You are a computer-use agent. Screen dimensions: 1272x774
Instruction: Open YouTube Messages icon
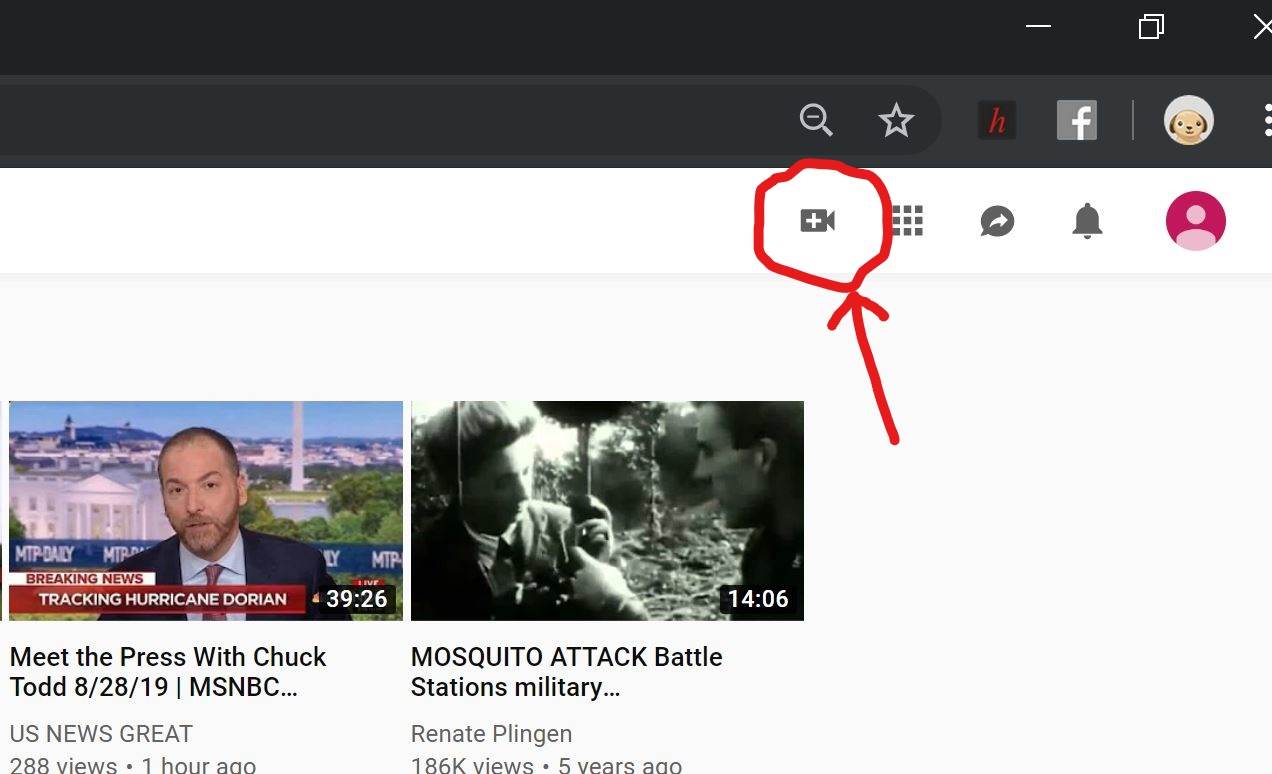(x=996, y=220)
